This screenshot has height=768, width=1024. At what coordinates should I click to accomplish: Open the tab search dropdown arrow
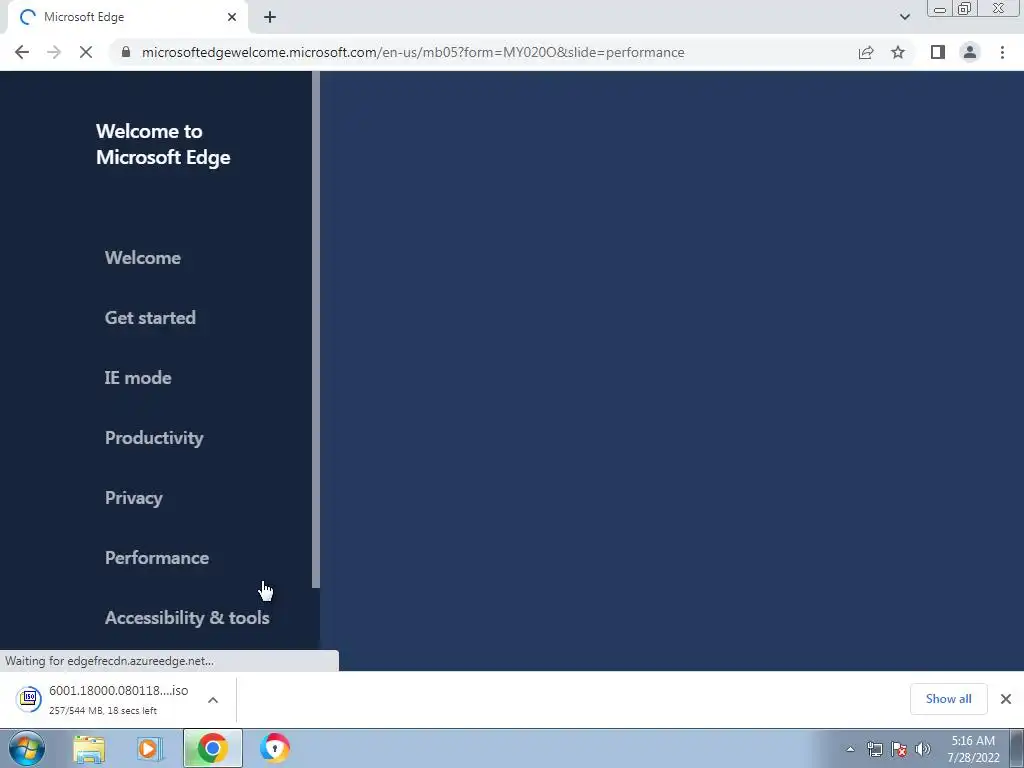(x=904, y=17)
